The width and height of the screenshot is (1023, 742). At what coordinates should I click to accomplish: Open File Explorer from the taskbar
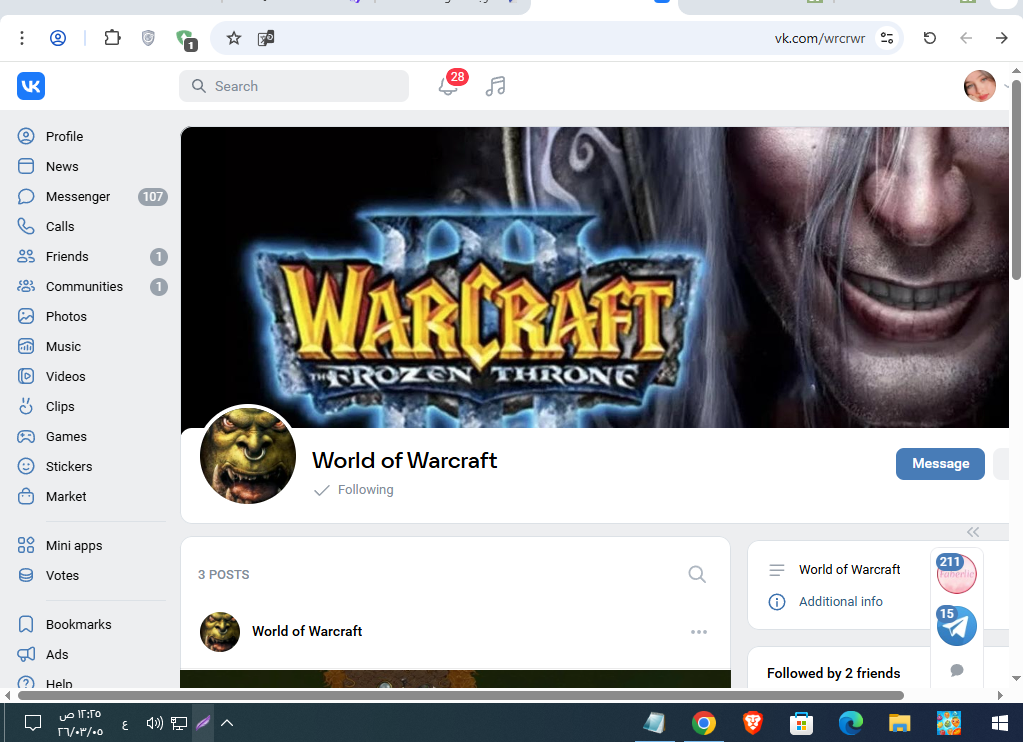point(899,723)
